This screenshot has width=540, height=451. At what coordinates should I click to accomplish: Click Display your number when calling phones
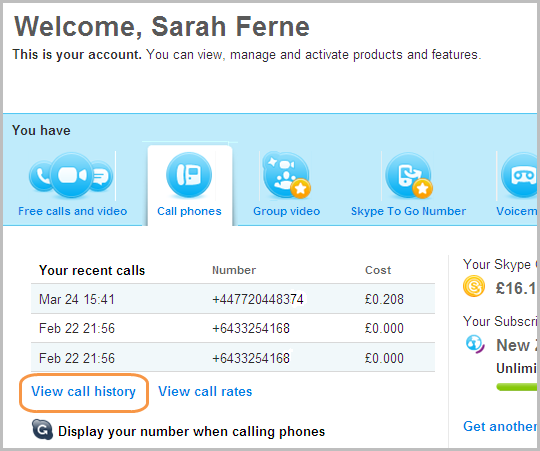(x=191, y=432)
